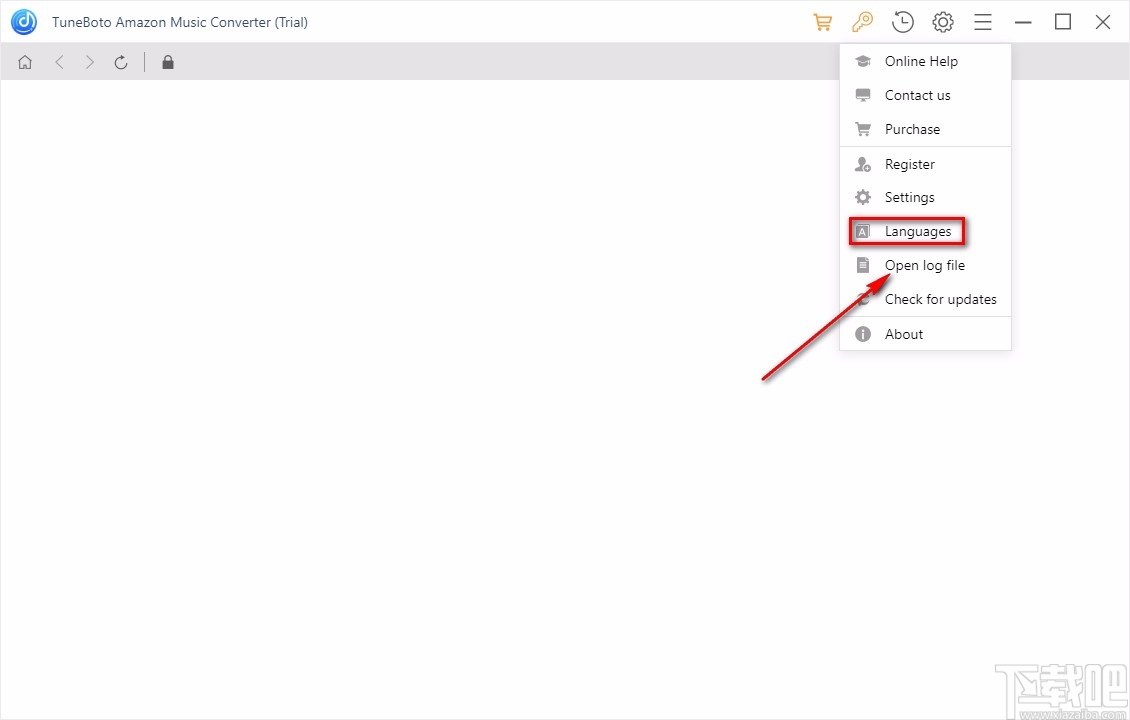This screenshot has width=1130, height=720.
Task: Navigate back with the left arrow
Action: (x=59, y=62)
